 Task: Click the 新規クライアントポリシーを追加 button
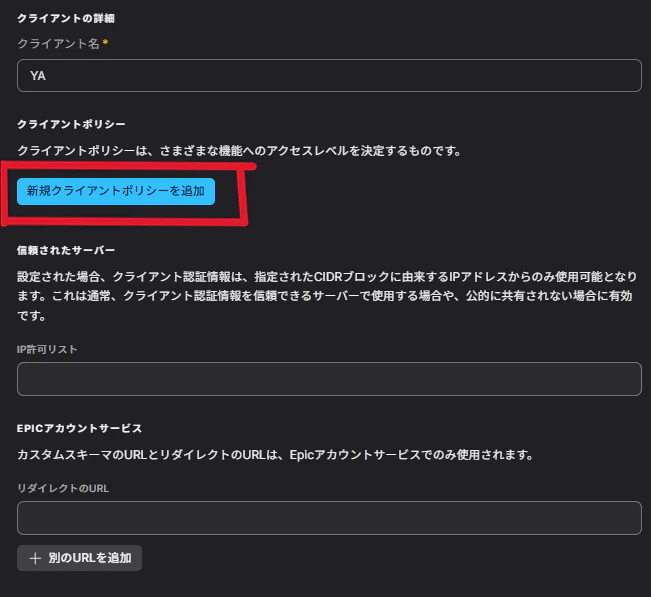coord(116,191)
